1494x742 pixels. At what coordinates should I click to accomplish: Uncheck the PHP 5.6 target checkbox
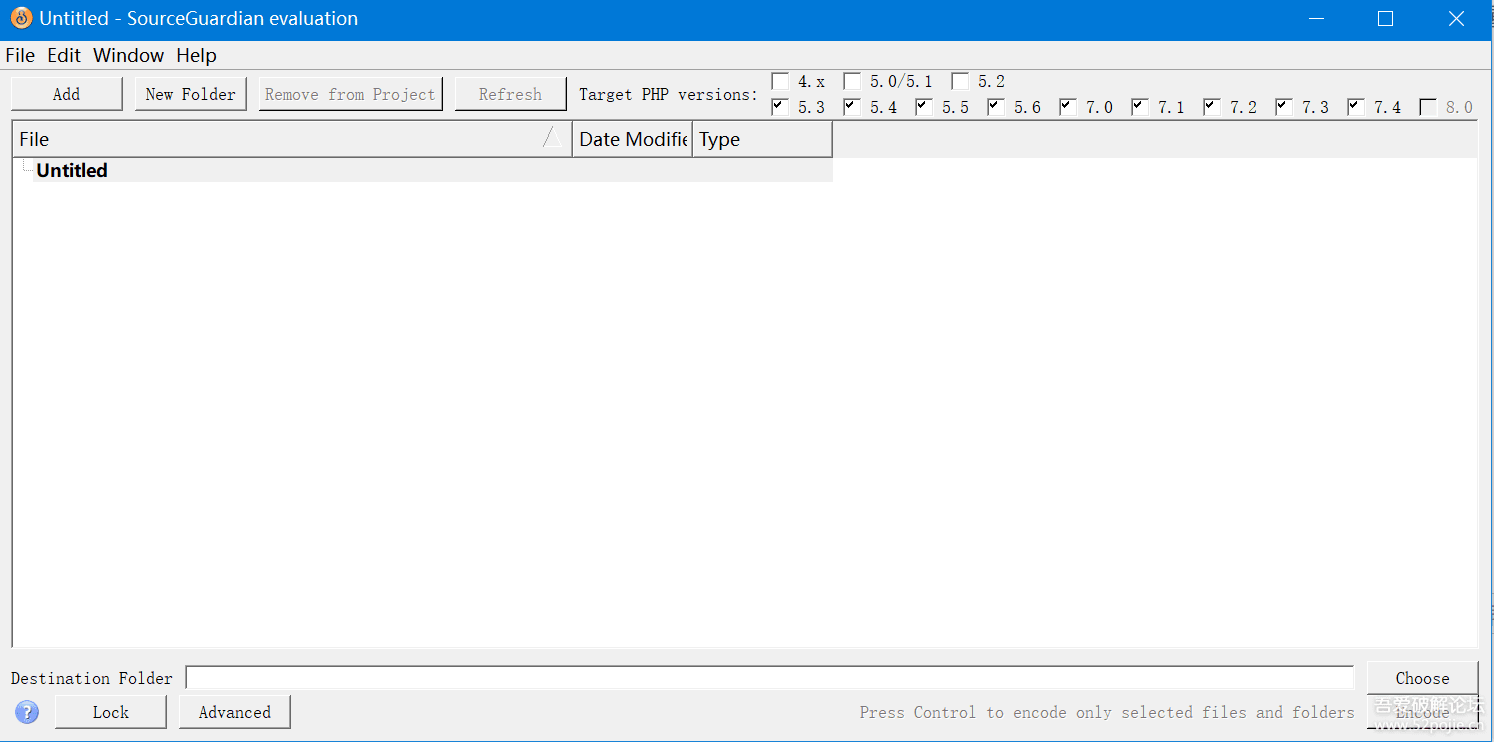(996, 107)
